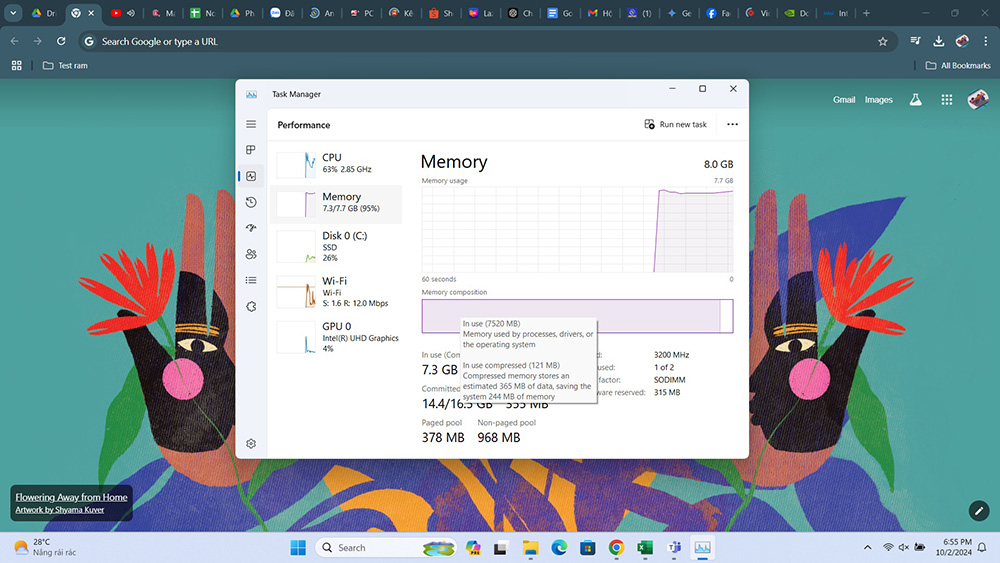Open clock and date in taskbar
1000x563 pixels.
point(953,548)
